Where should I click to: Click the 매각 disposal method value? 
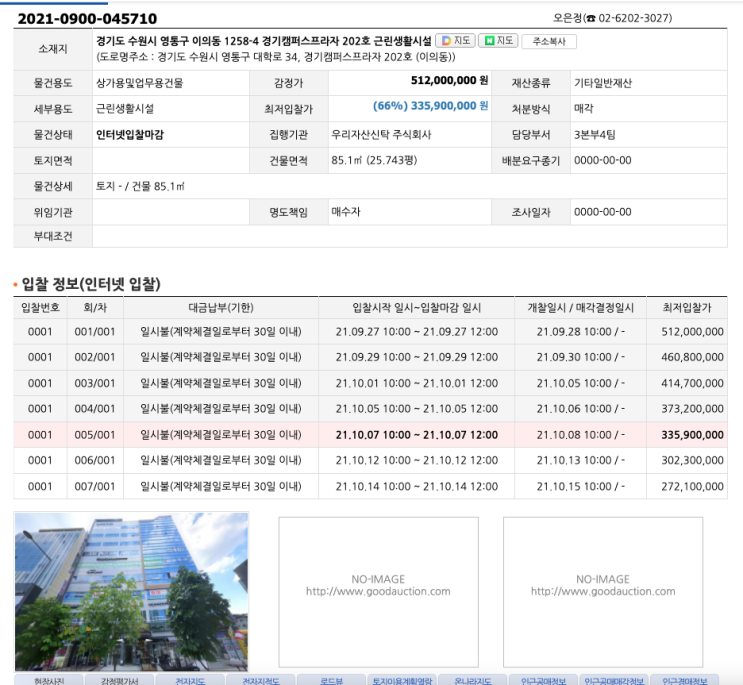pos(583,108)
